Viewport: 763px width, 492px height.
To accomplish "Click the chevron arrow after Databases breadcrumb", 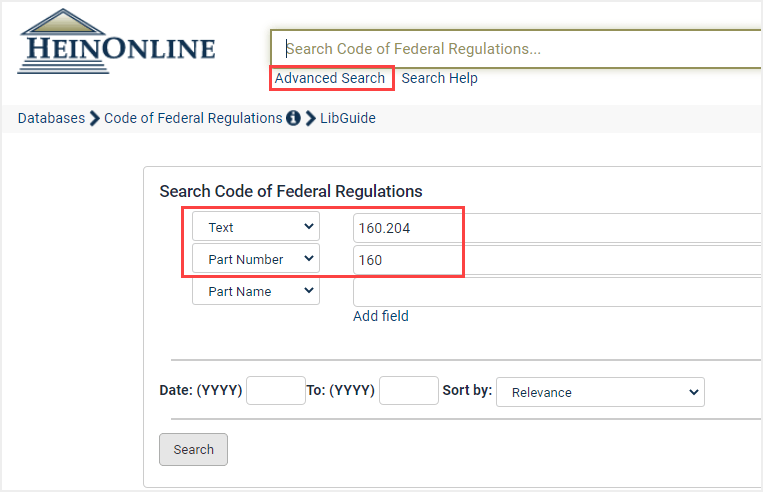I will click(95, 118).
